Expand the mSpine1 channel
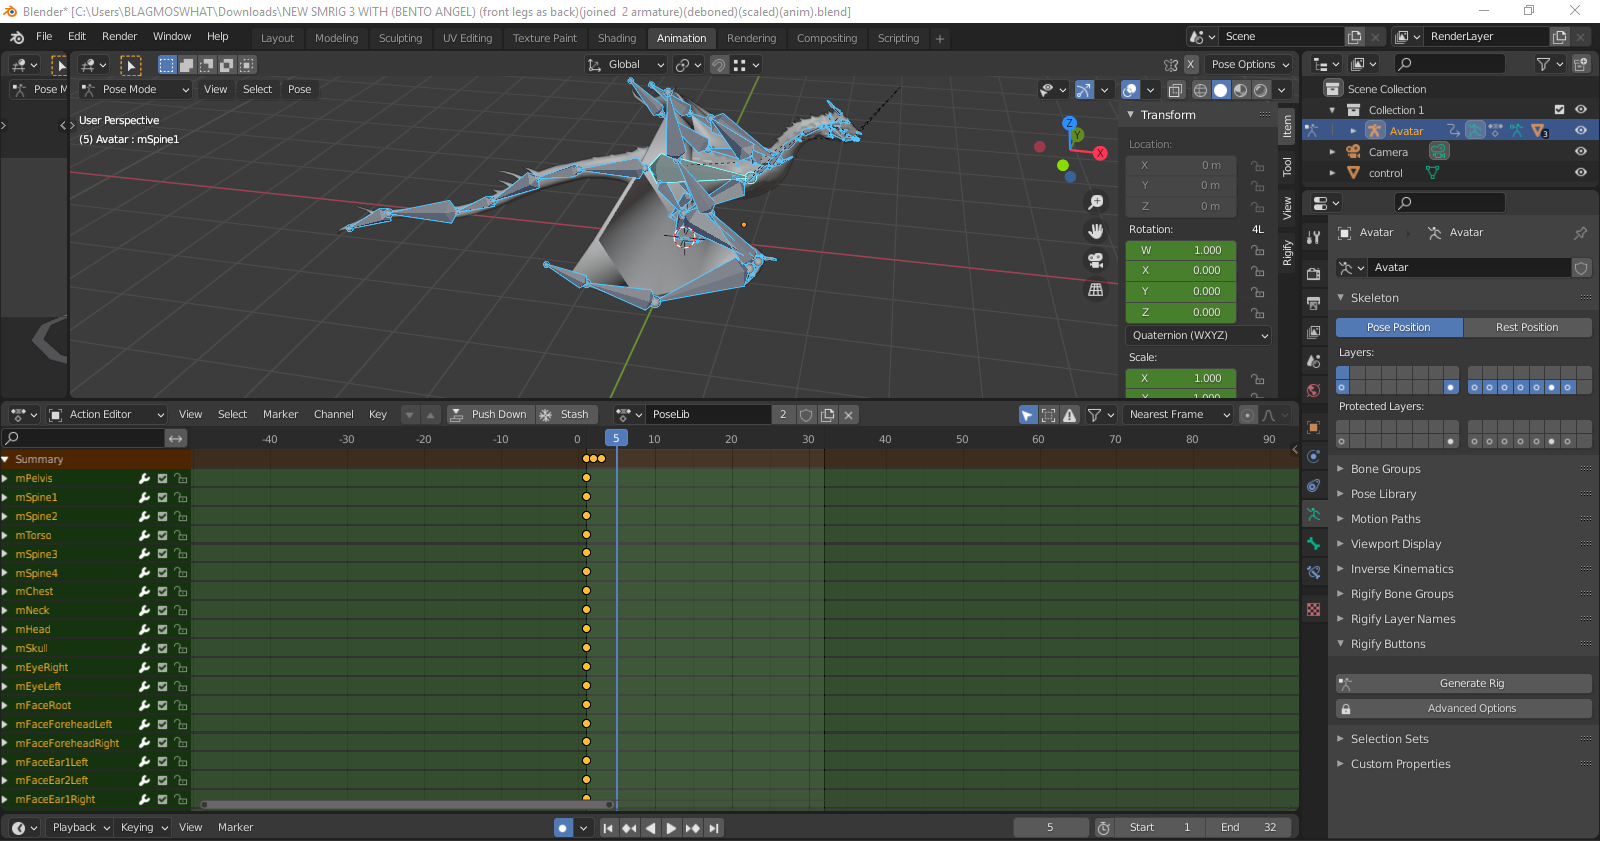This screenshot has width=1600, height=841. pyautogui.click(x=5, y=498)
